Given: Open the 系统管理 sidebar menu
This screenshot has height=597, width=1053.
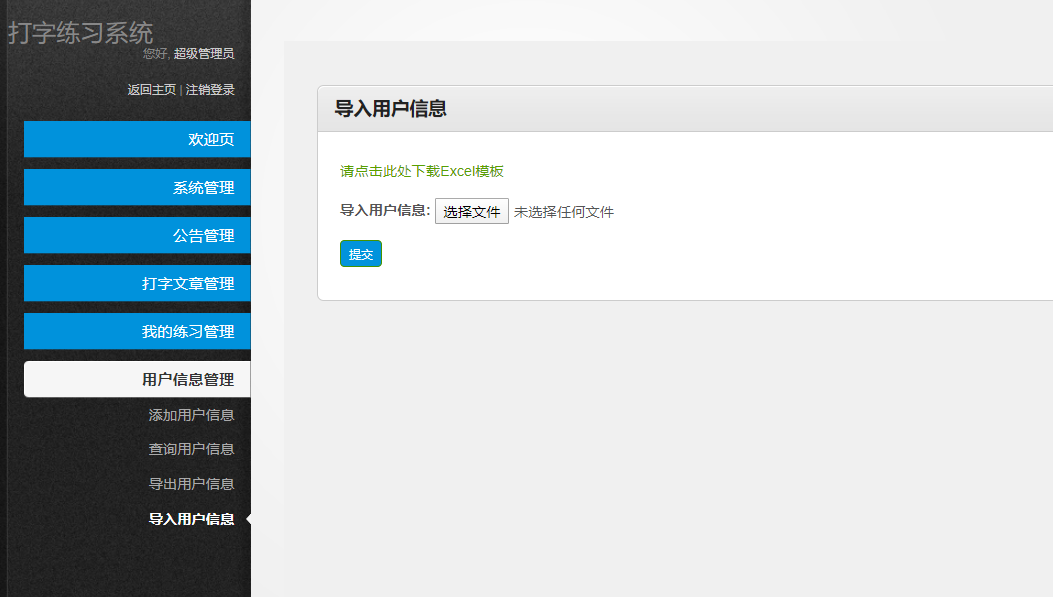Looking at the screenshot, I should pos(137,187).
